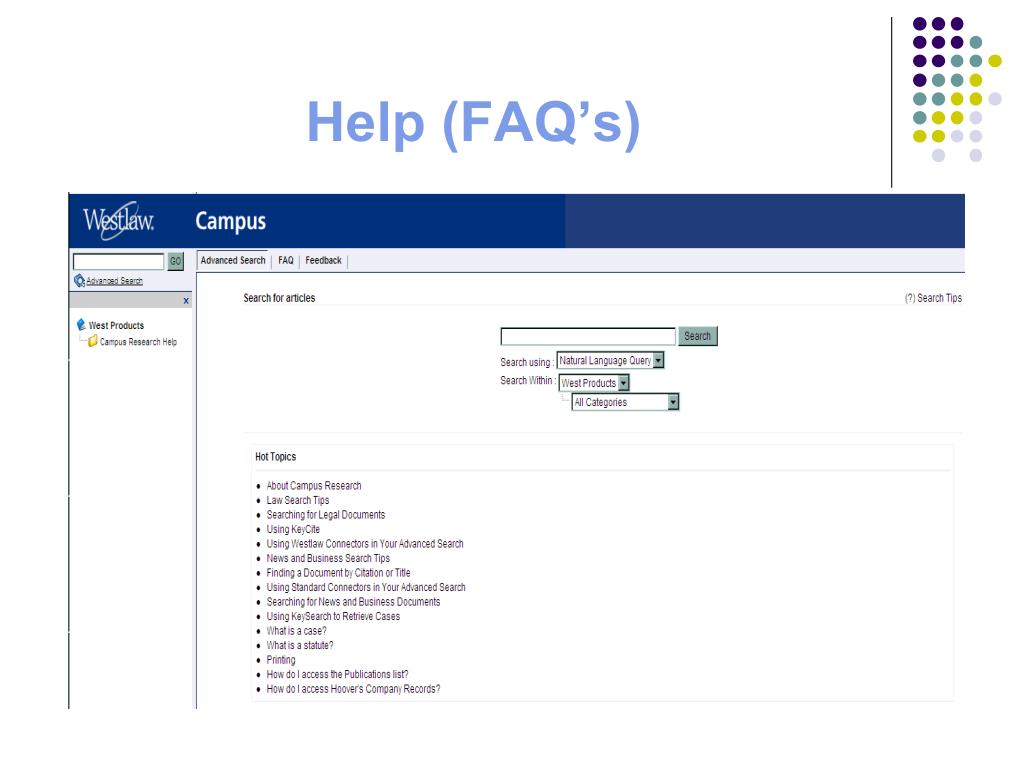
Task: Open the Printing topic
Action: coord(281,660)
